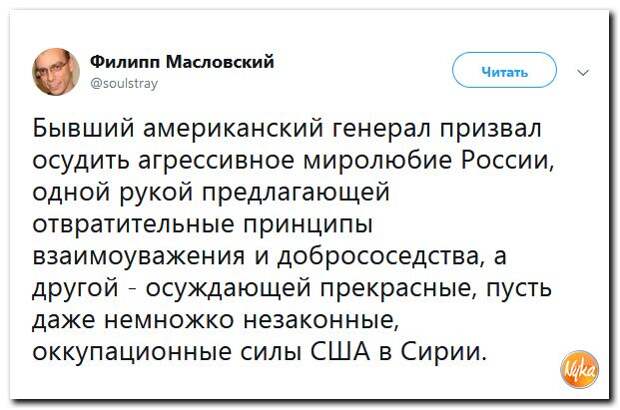Click the word "предлагающей" in the tweet
620x410 pixels.
[x=297, y=193]
